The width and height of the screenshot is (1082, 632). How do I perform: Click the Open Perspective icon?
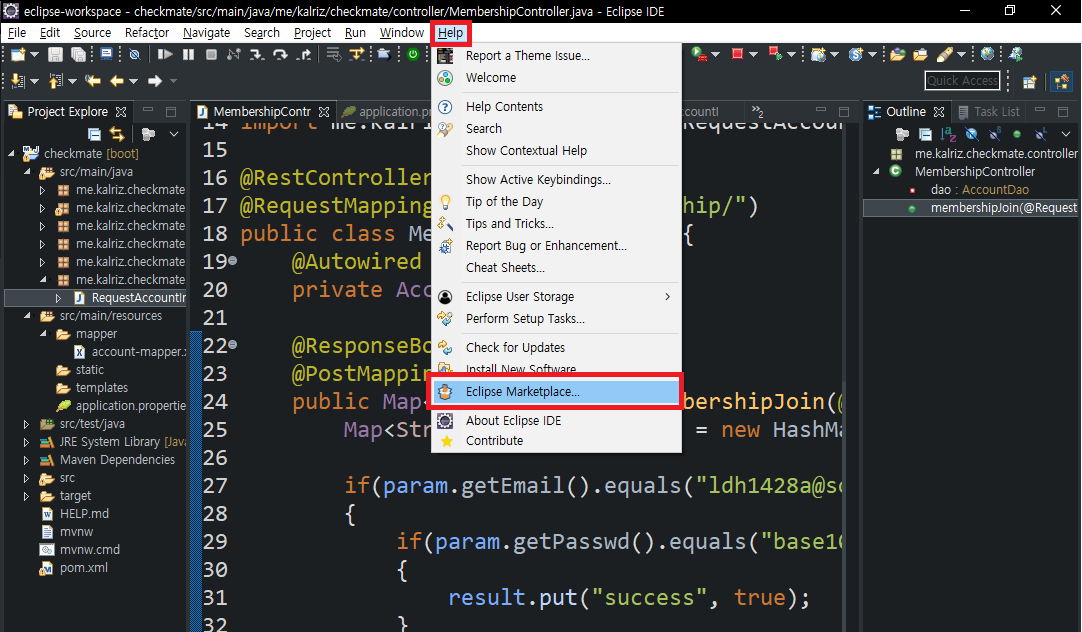(x=1030, y=81)
